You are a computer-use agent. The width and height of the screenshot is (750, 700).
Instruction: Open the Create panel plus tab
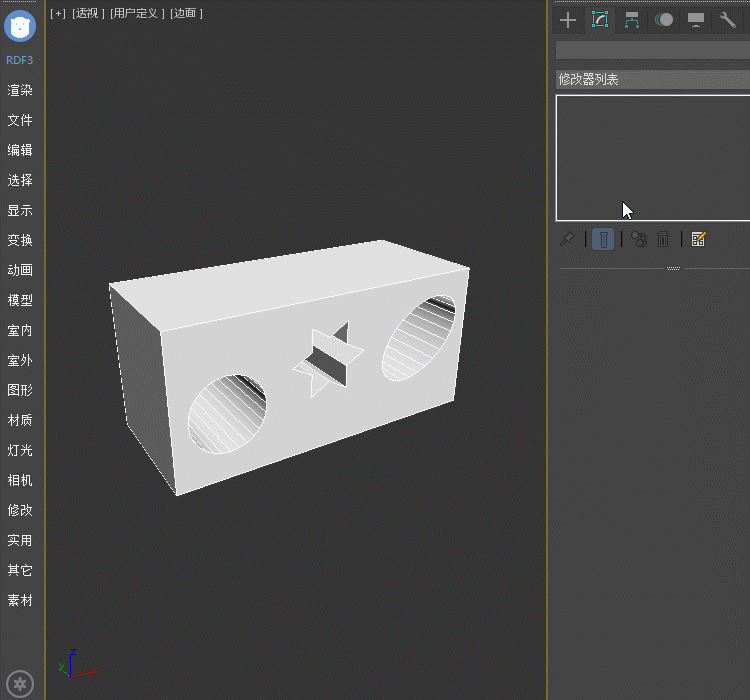pyautogui.click(x=568, y=20)
